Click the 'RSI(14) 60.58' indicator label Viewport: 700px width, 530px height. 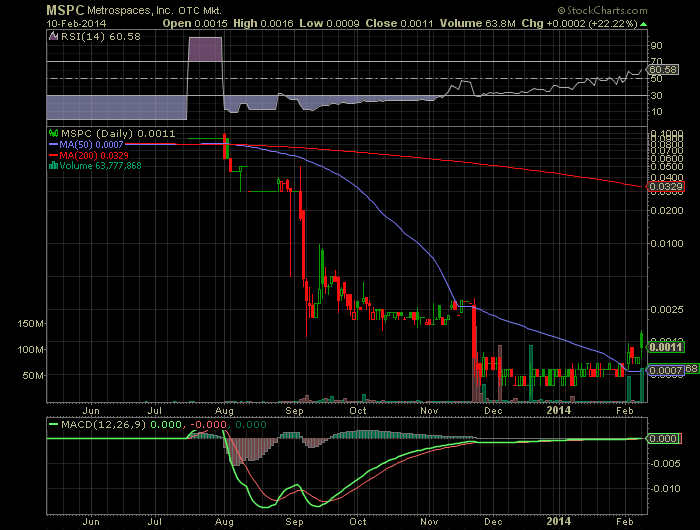(x=100, y=37)
